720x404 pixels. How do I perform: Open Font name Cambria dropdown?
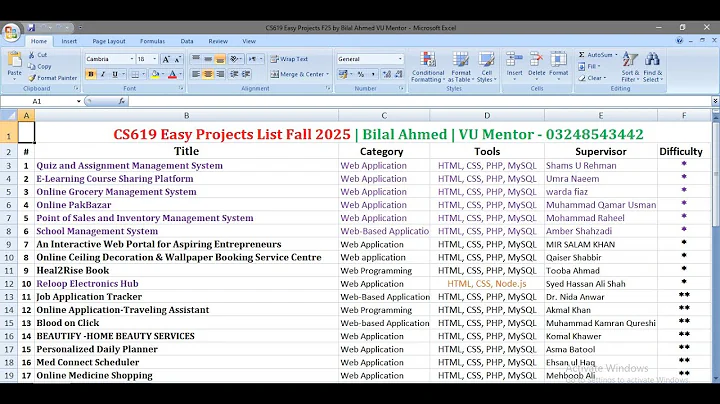point(132,59)
